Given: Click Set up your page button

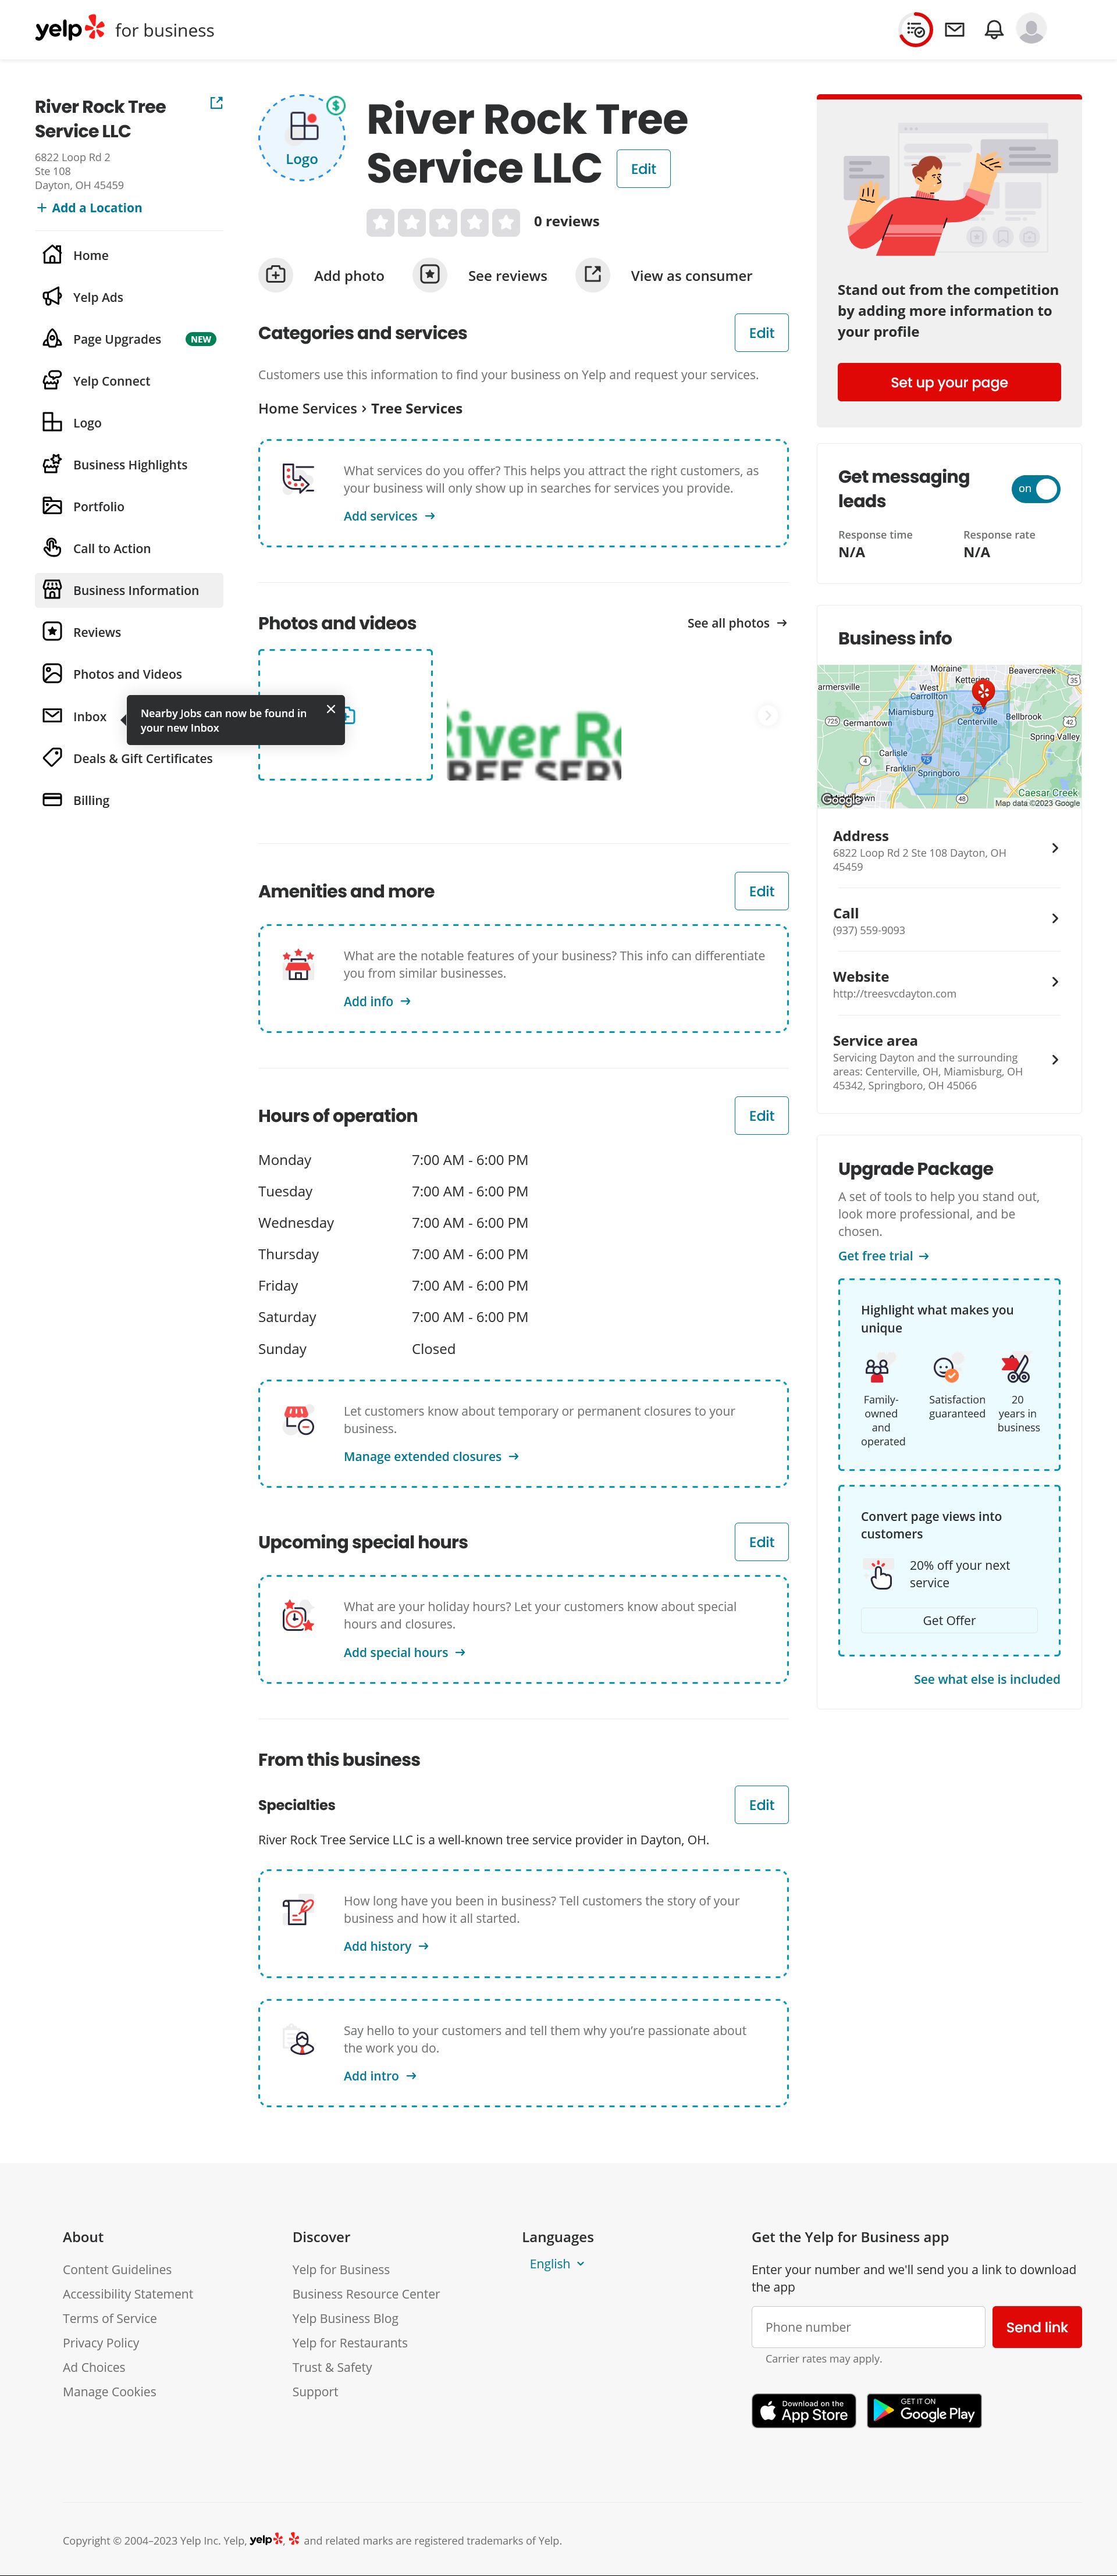Looking at the screenshot, I should 948,382.
